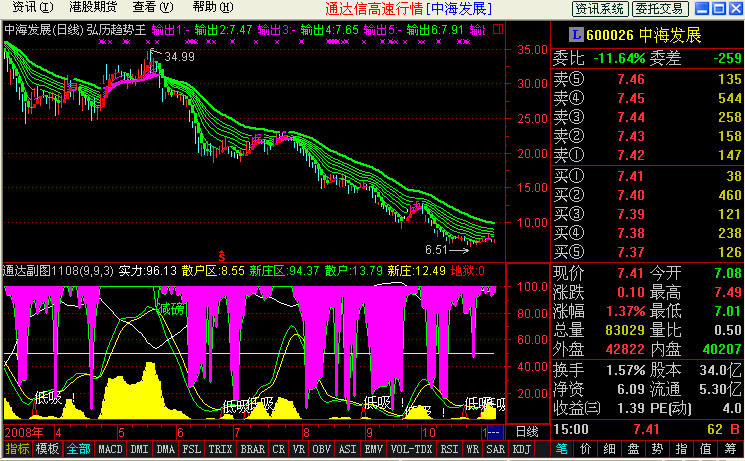
Task: Select the 指标 tab
Action: click(18, 449)
